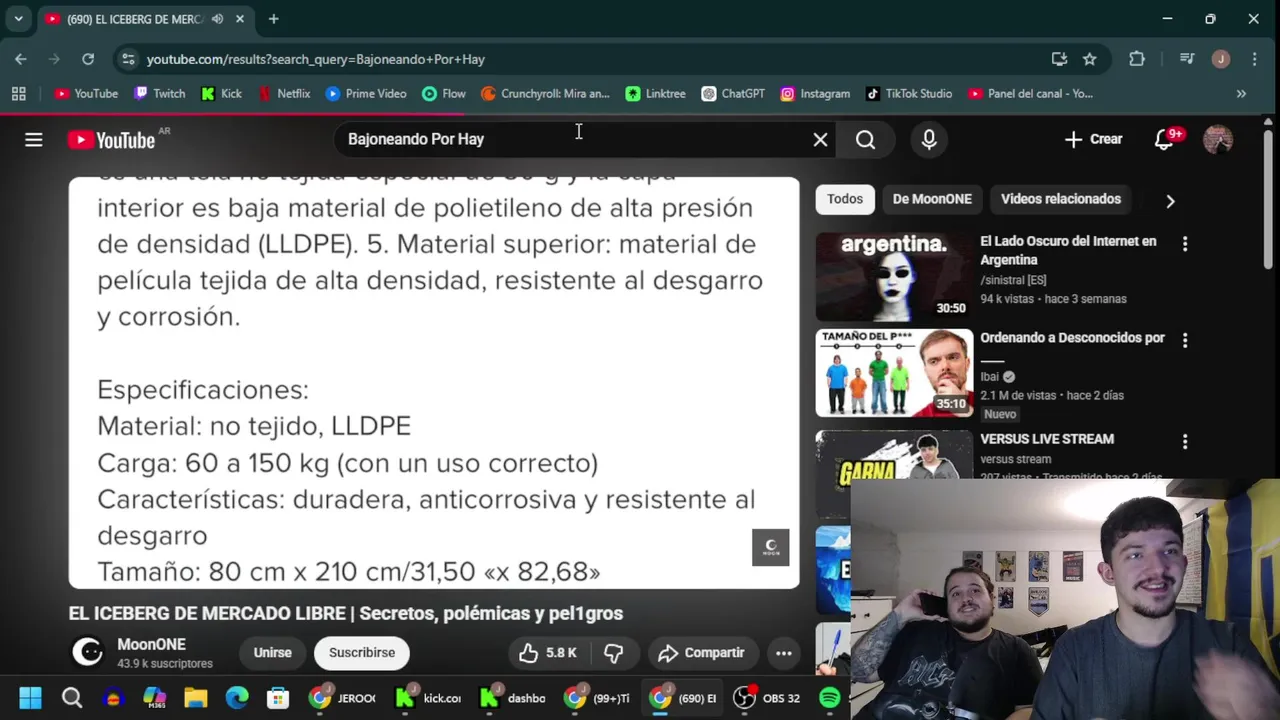Open the Kick bookmark
The width and height of the screenshot is (1280, 720).
click(x=221, y=93)
